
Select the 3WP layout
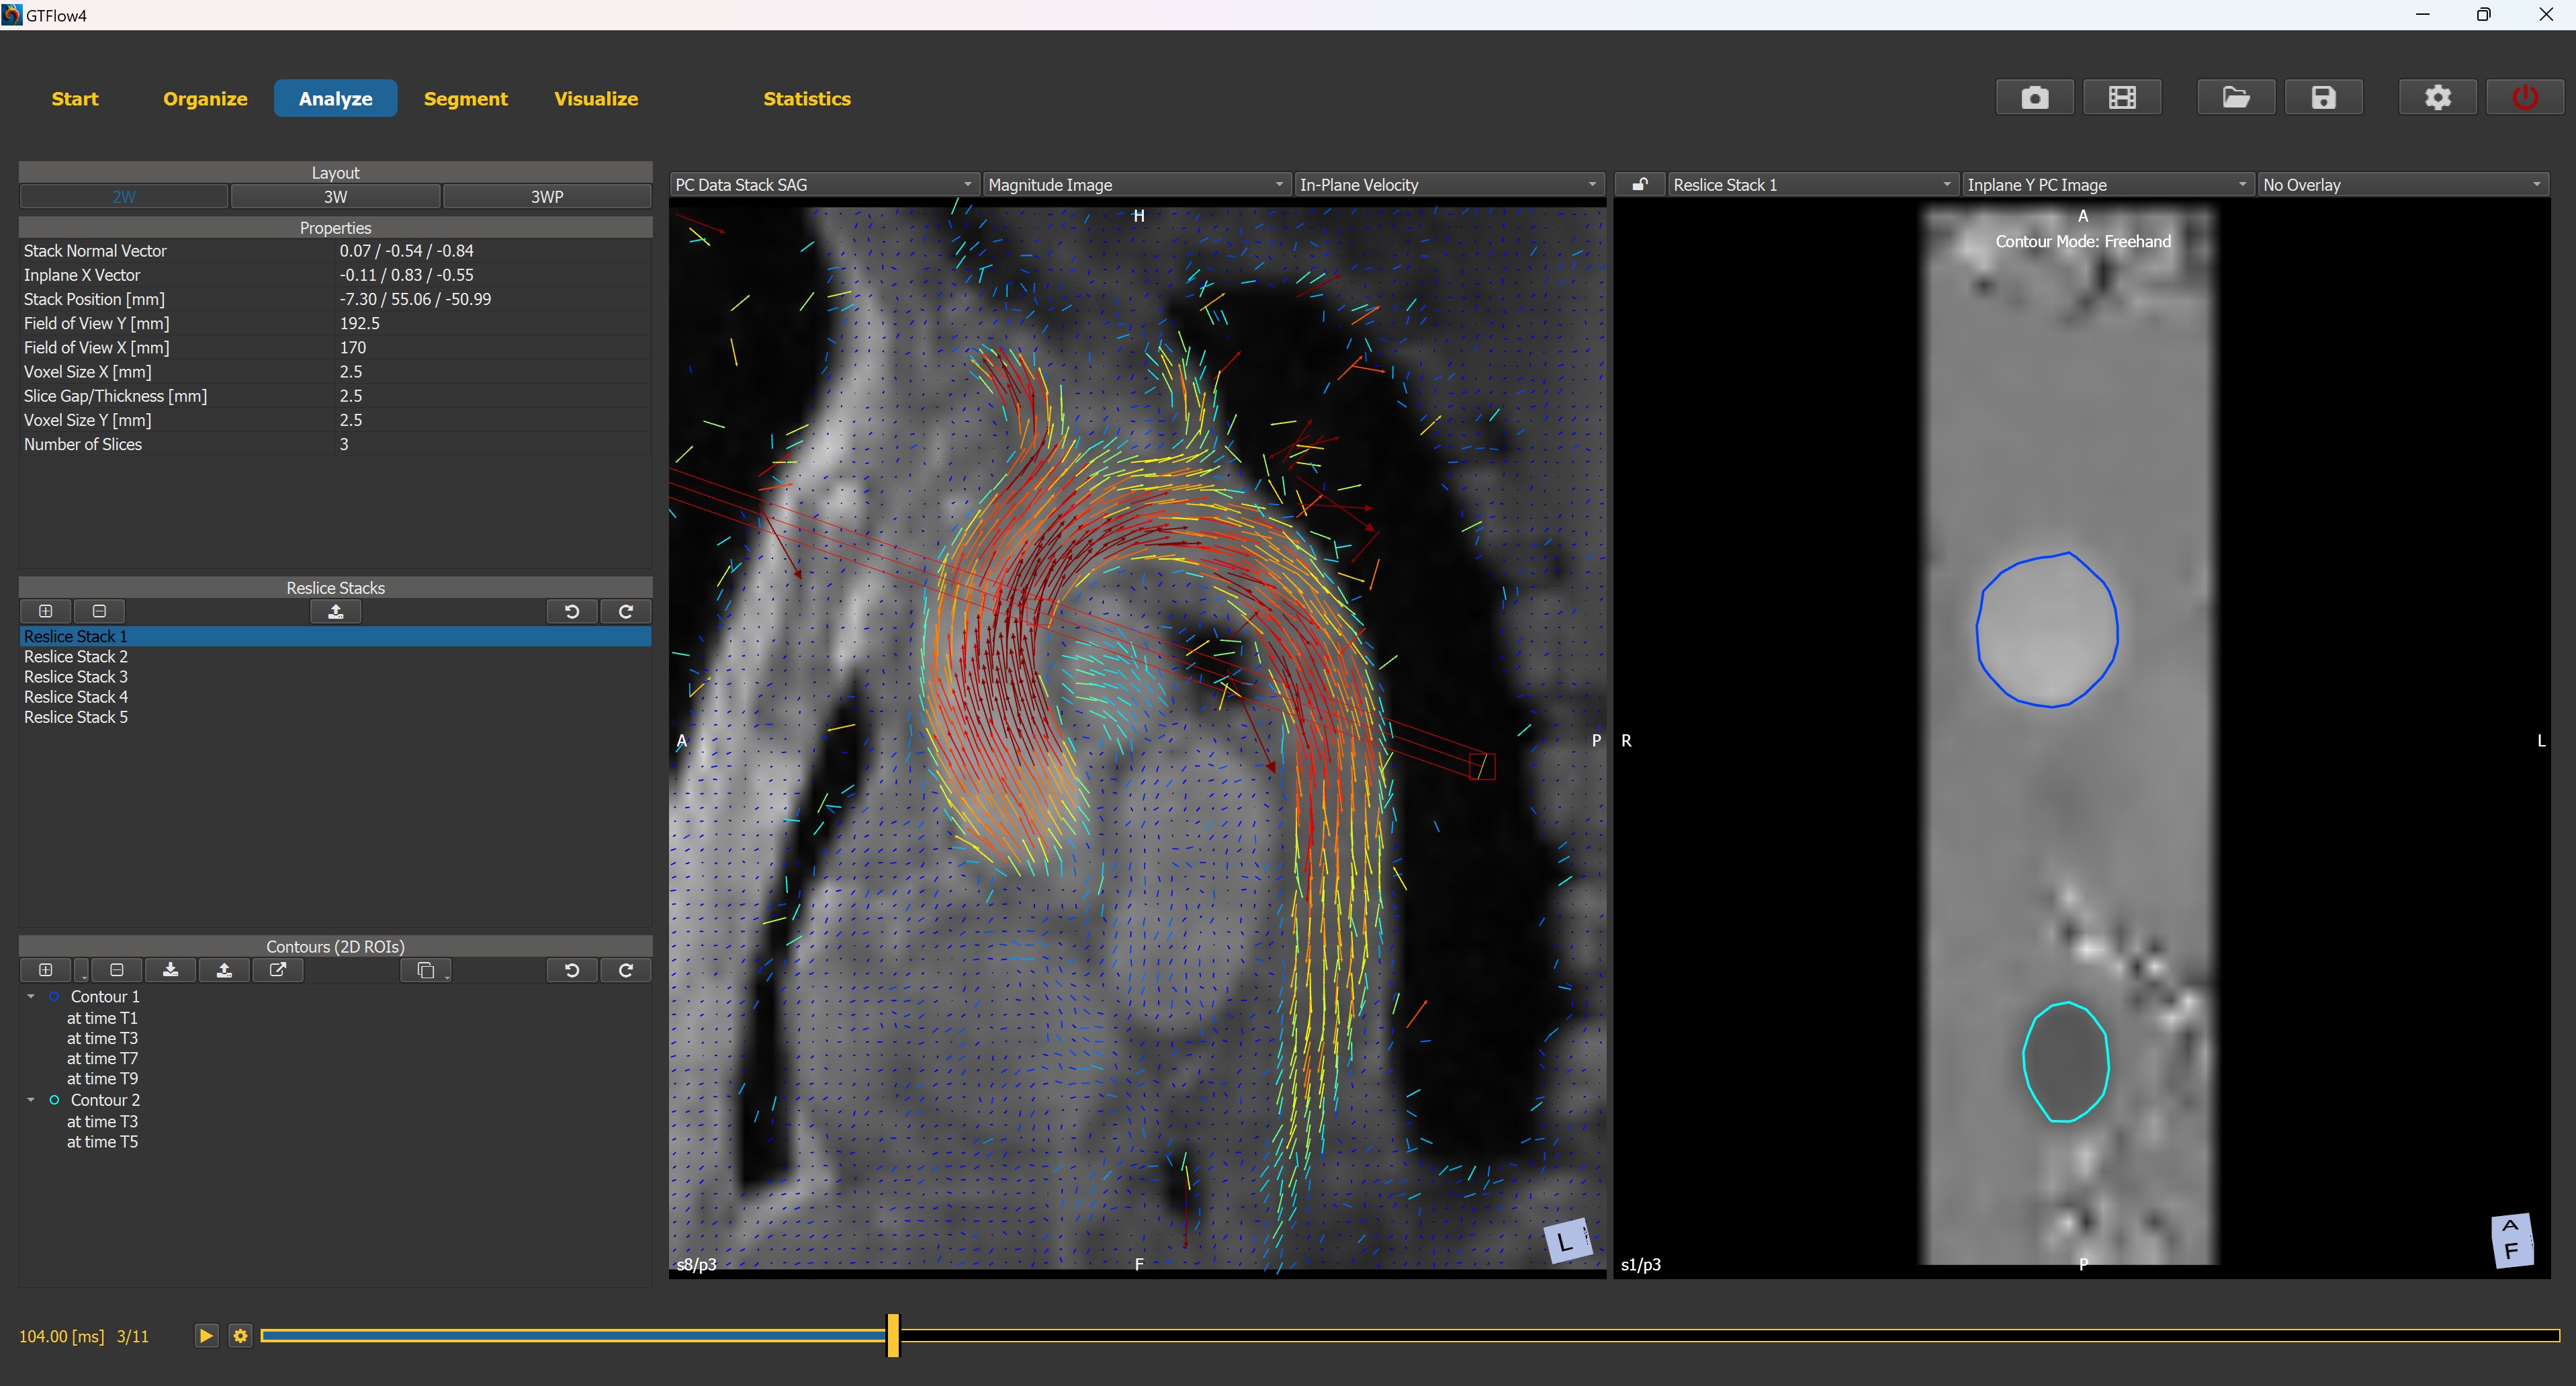pos(547,197)
